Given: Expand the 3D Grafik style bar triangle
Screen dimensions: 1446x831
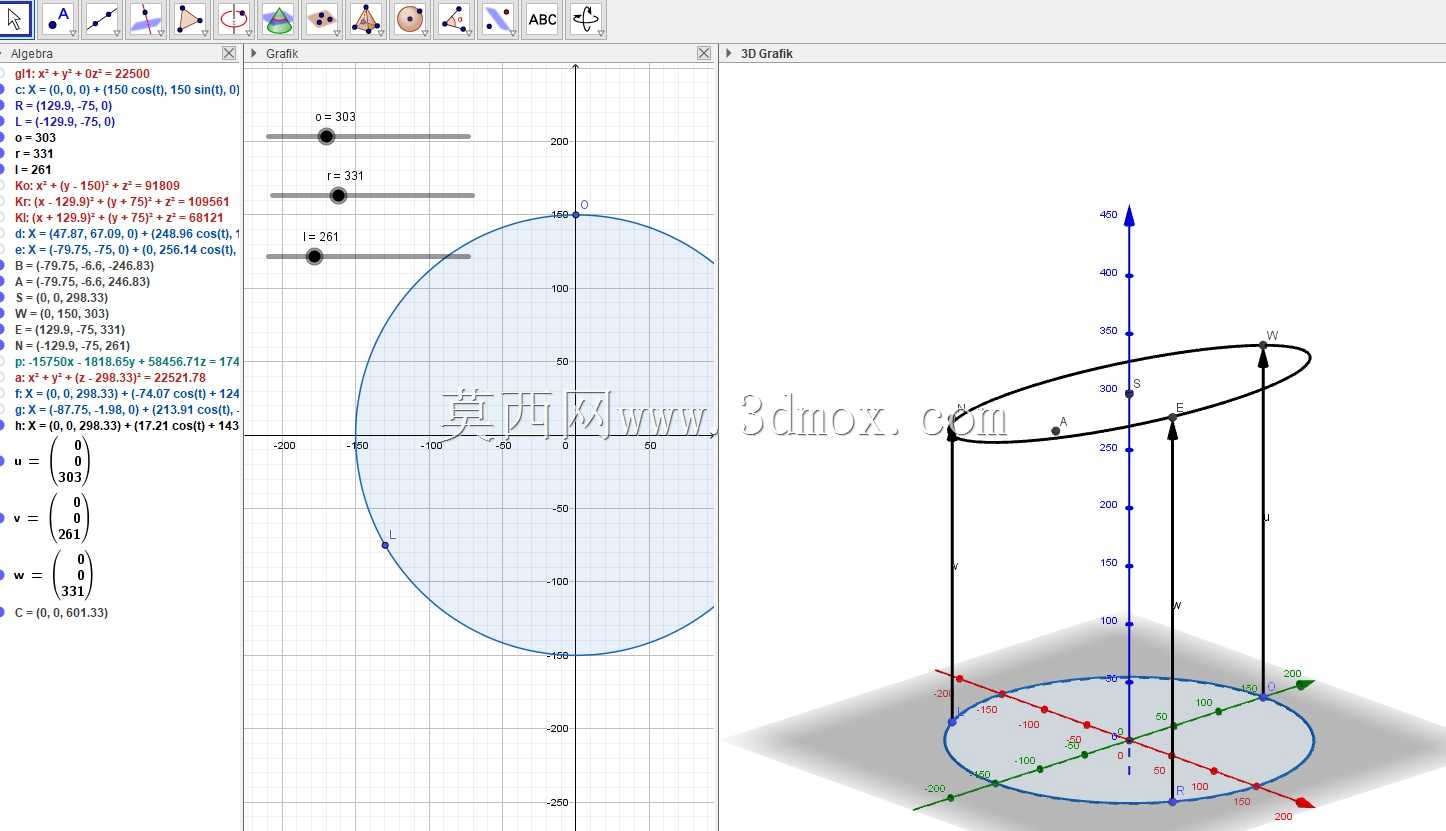Looking at the screenshot, I should click(729, 53).
